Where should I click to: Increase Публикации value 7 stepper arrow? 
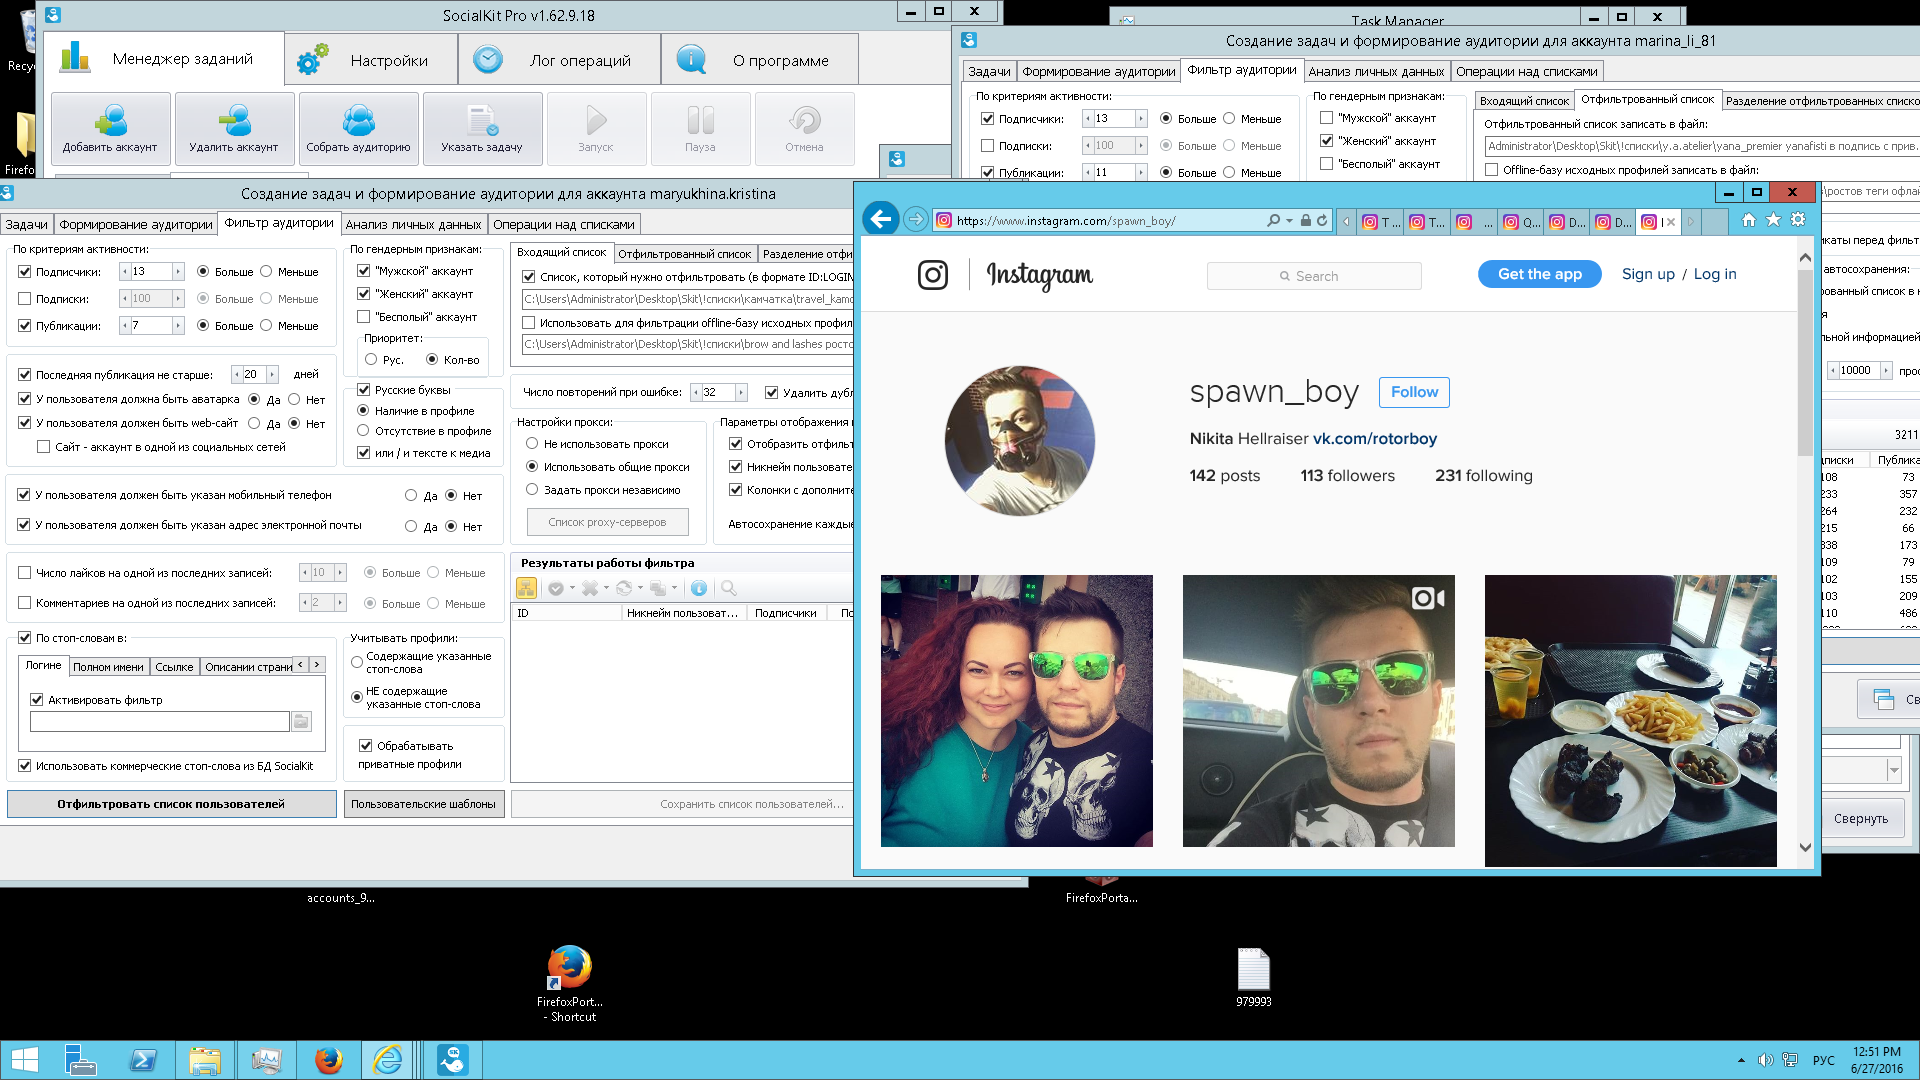[178, 326]
